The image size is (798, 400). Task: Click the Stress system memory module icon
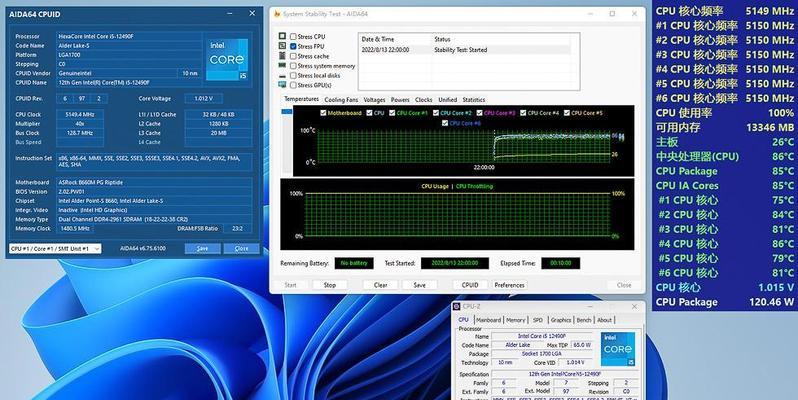pyautogui.click(x=282, y=66)
